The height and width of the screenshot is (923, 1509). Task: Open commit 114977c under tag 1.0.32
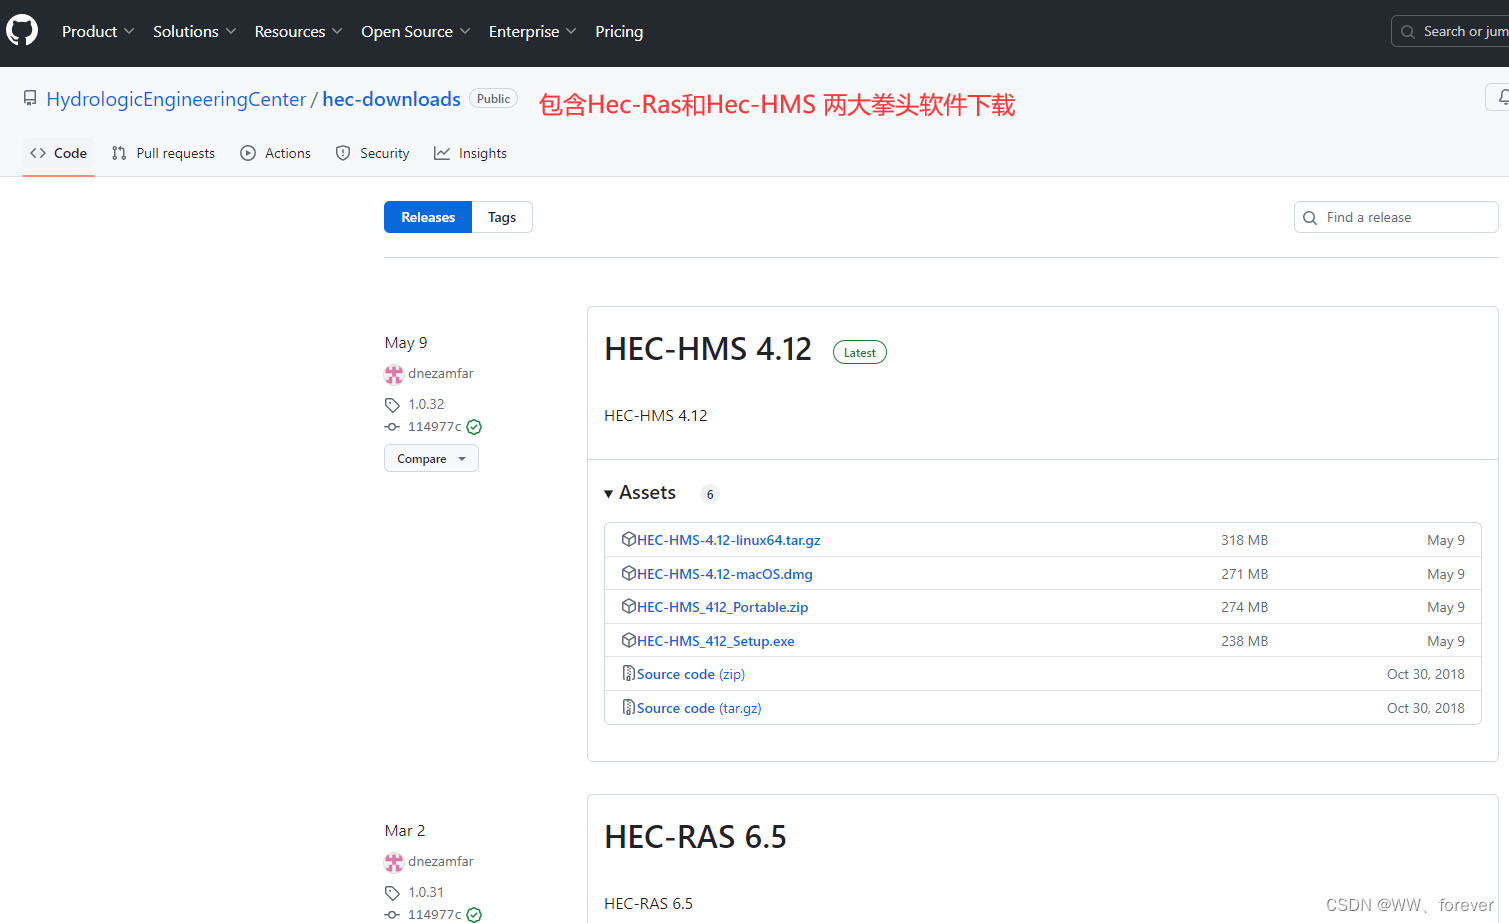[x=435, y=426]
